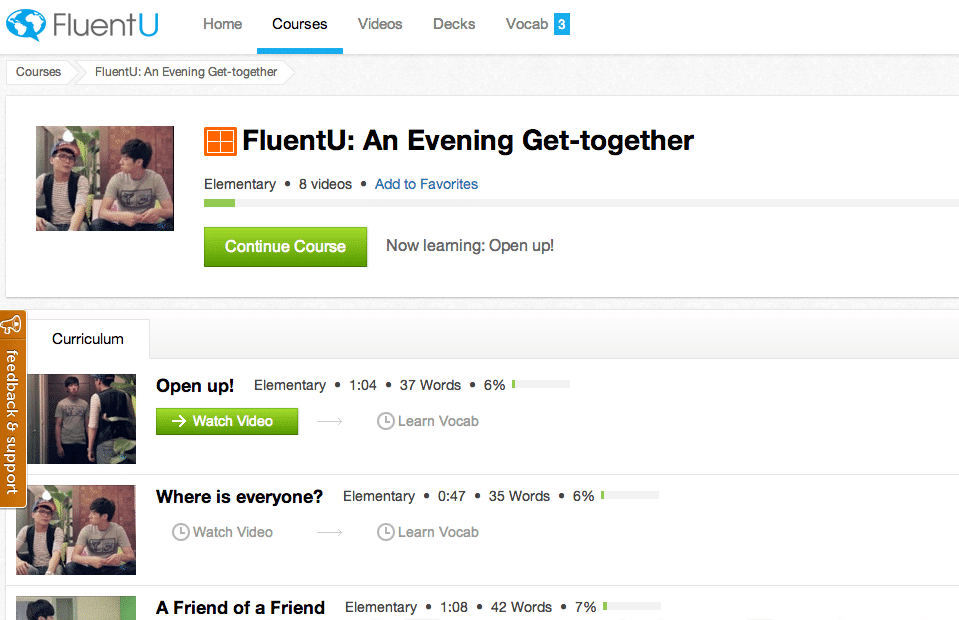959x620 pixels.
Task: Click the FluentU globe logo
Action: point(26,24)
